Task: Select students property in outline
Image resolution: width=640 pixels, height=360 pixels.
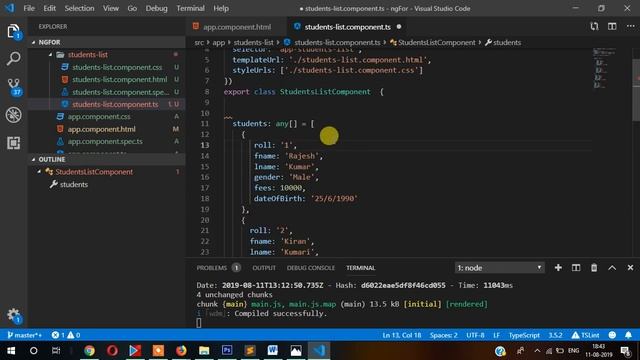Action: (73, 184)
